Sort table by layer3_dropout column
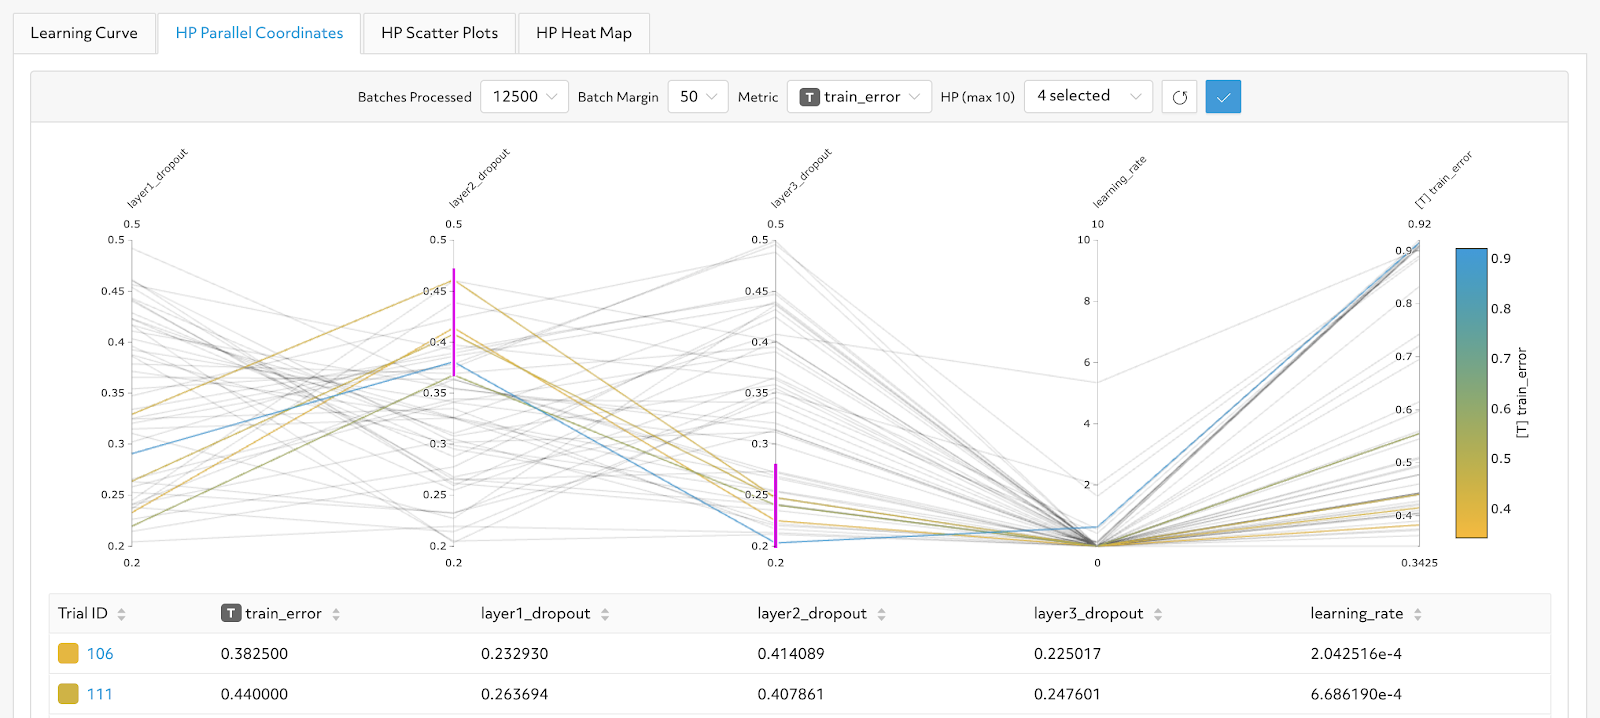This screenshot has width=1600, height=718. pos(1158,614)
